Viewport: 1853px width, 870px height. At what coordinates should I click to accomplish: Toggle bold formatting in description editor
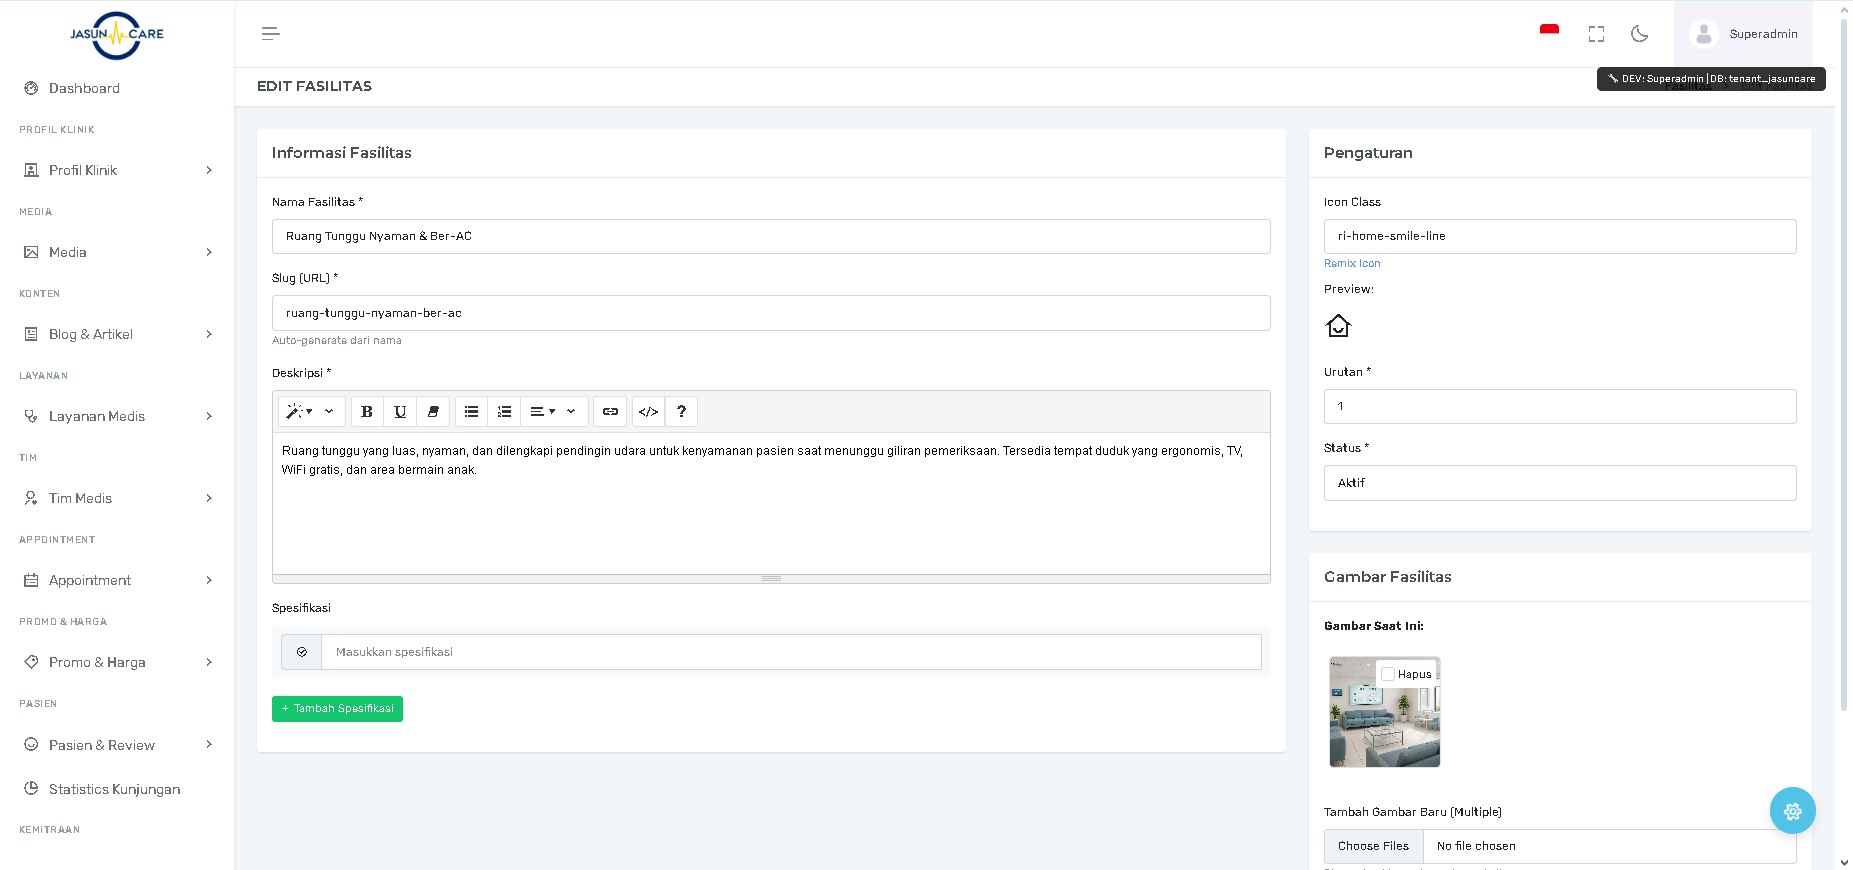pos(367,412)
